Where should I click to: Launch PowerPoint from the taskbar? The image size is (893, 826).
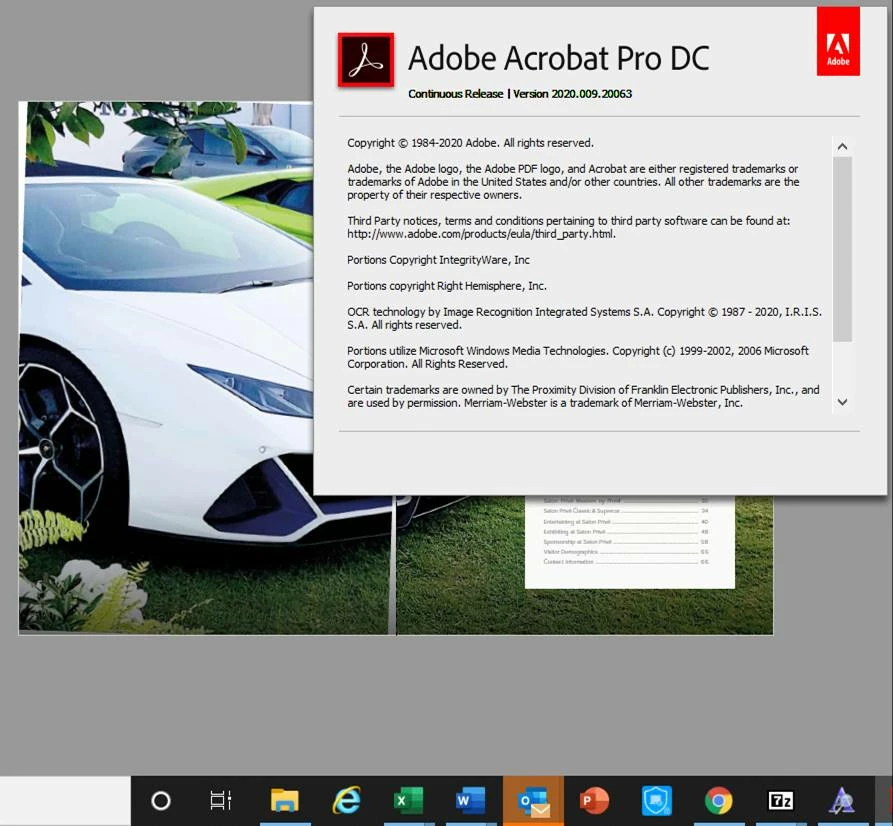tap(594, 800)
